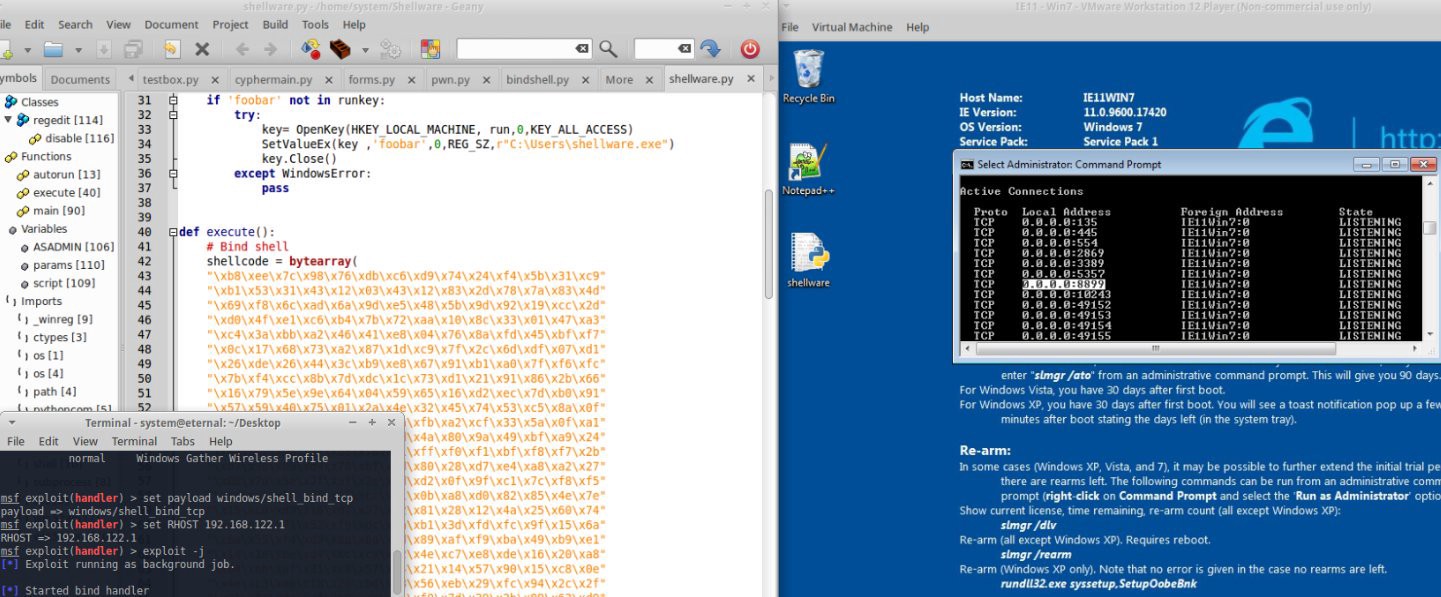Switch to the testbox.py tab
1441x597 pixels.
click(x=170, y=79)
